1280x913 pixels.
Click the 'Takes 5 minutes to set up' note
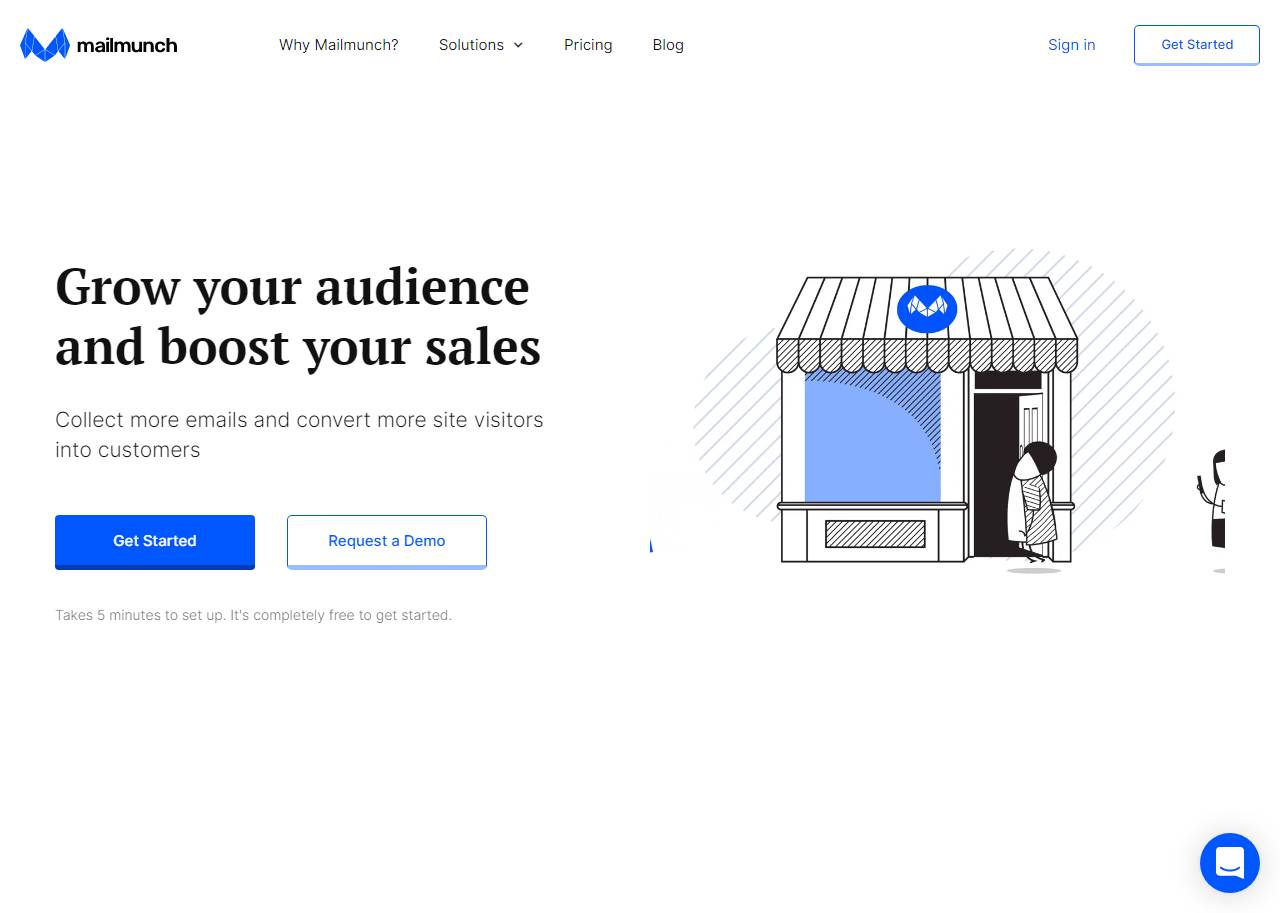click(x=253, y=615)
